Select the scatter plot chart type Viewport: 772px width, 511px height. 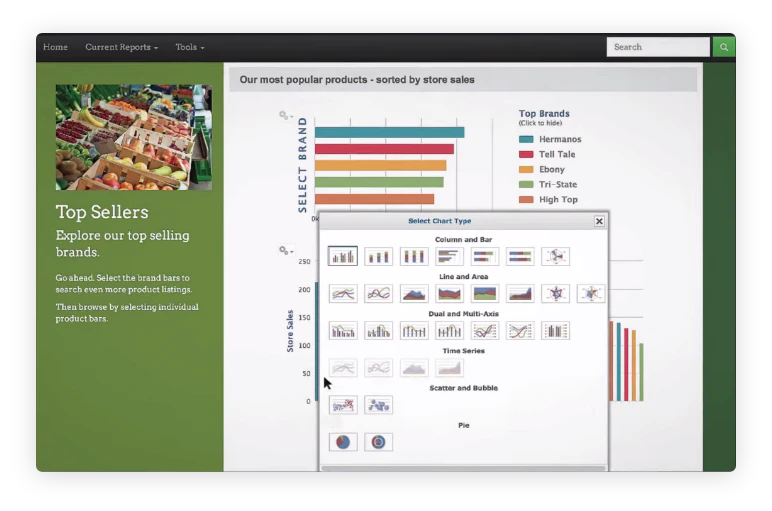343,405
